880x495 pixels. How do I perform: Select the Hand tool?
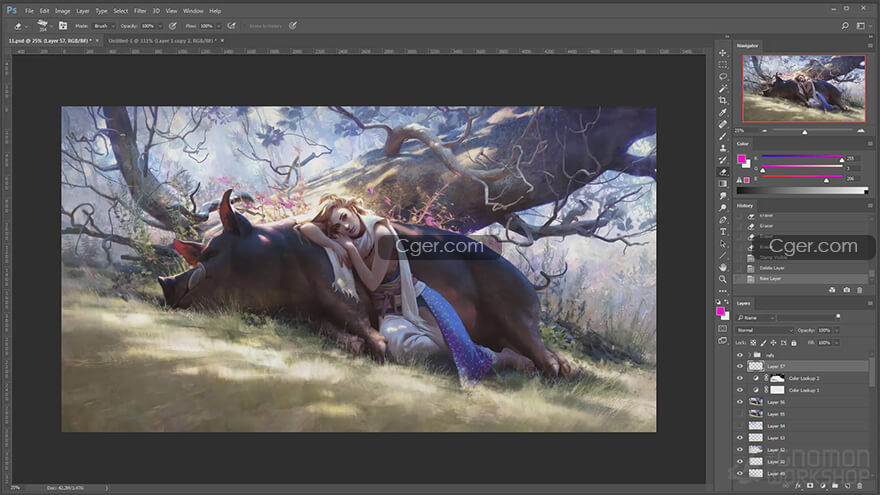(x=723, y=267)
